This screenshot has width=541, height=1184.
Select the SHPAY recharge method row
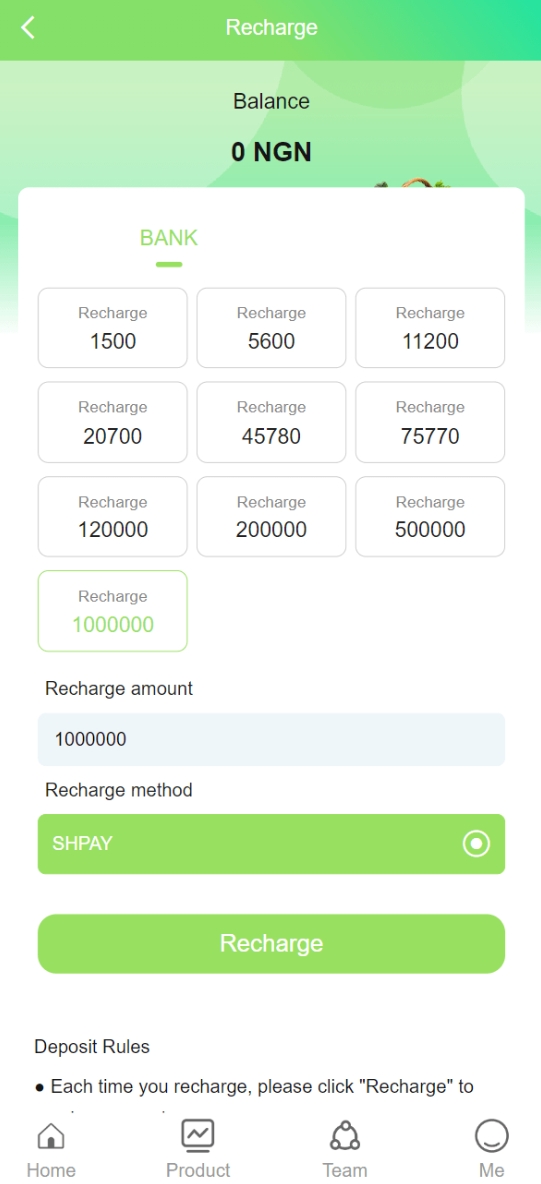point(271,843)
